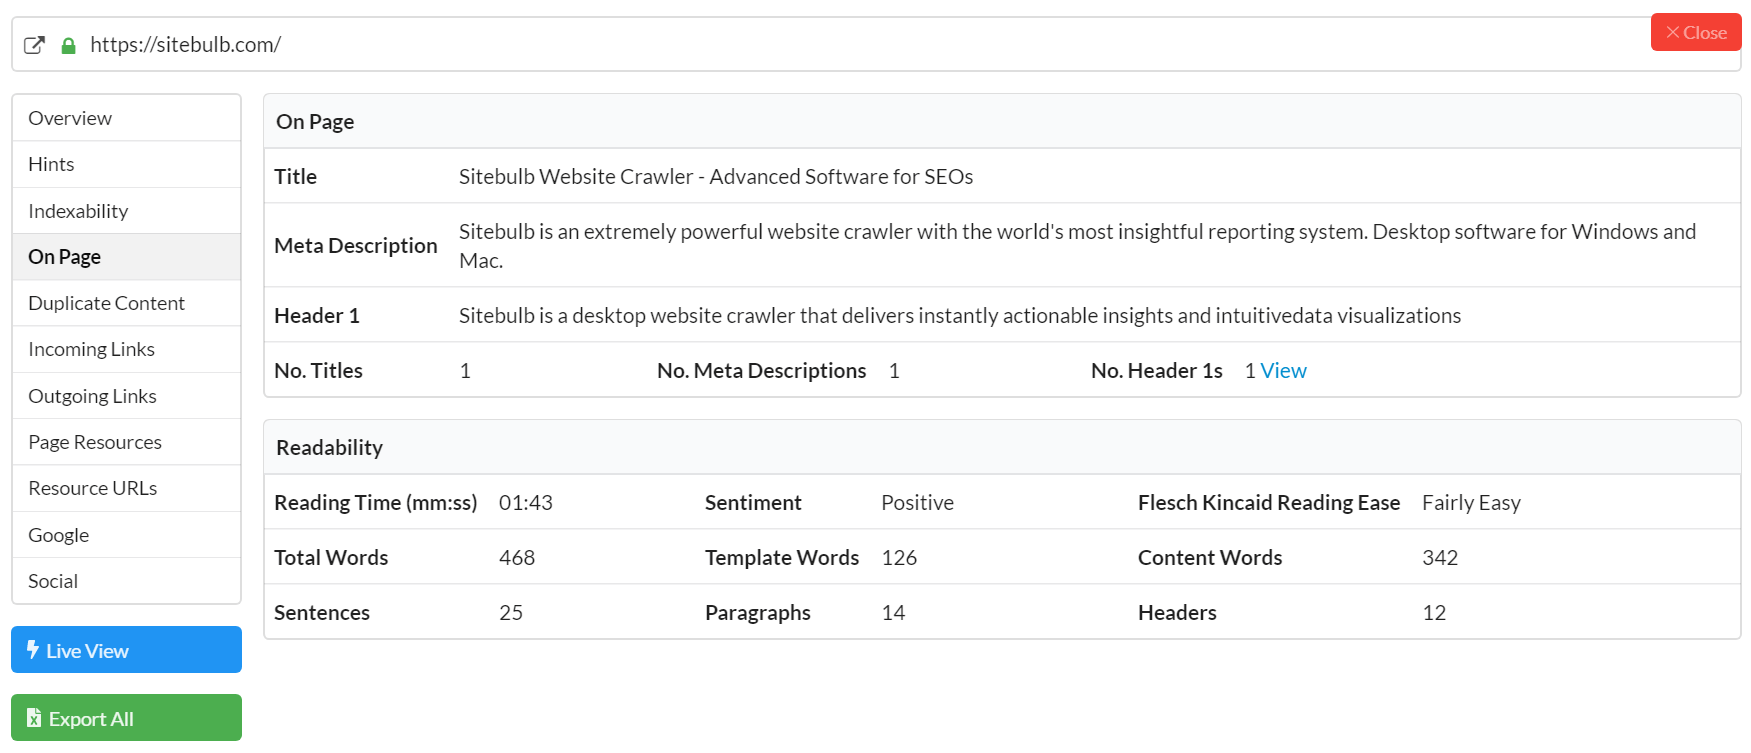The width and height of the screenshot is (1751, 753).
Task: Open the Hints section
Action: (x=126, y=164)
